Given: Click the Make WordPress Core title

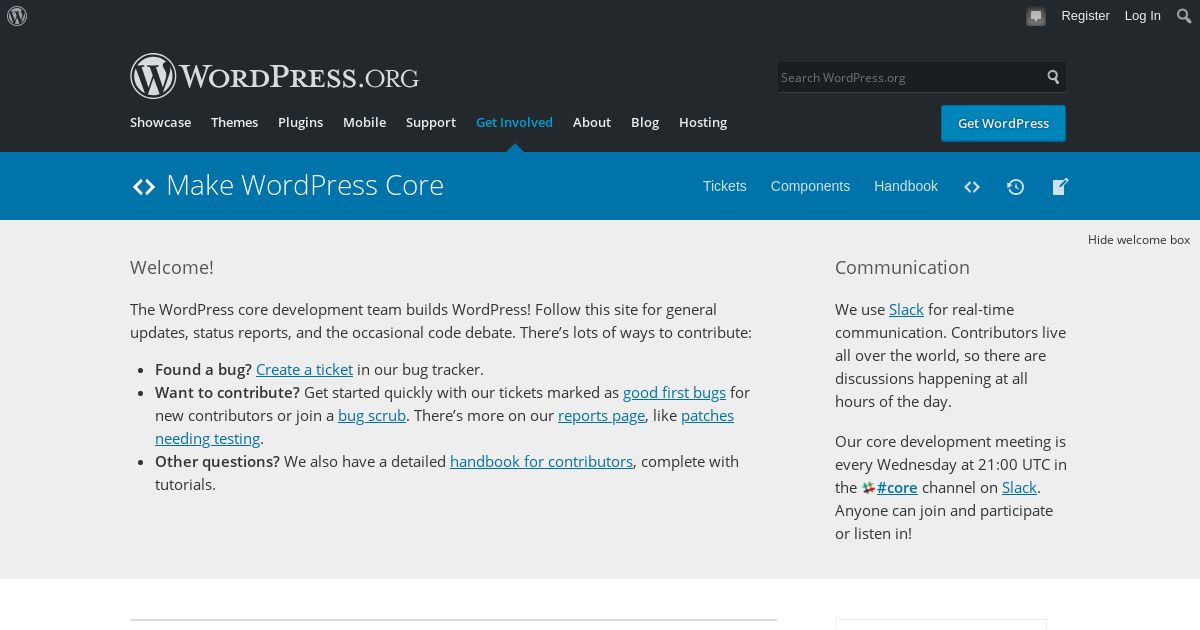Looking at the screenshot, I should pyautogui.click(x=305, y=185).
